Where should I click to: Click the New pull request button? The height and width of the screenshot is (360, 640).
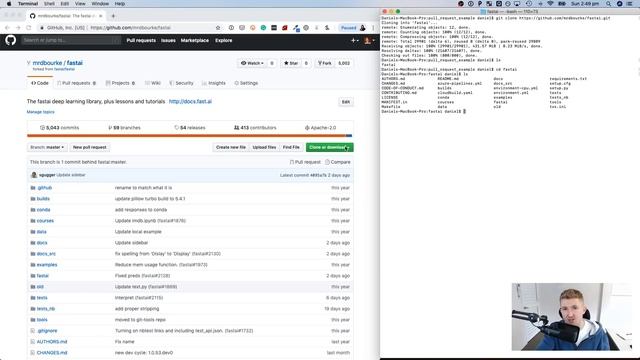[x=89, y=147]
